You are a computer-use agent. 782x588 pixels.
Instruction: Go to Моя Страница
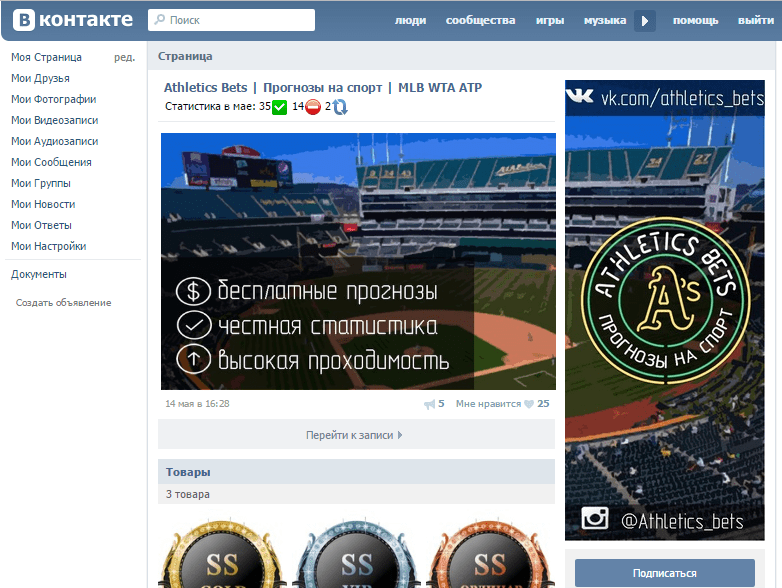pos(46,57)
